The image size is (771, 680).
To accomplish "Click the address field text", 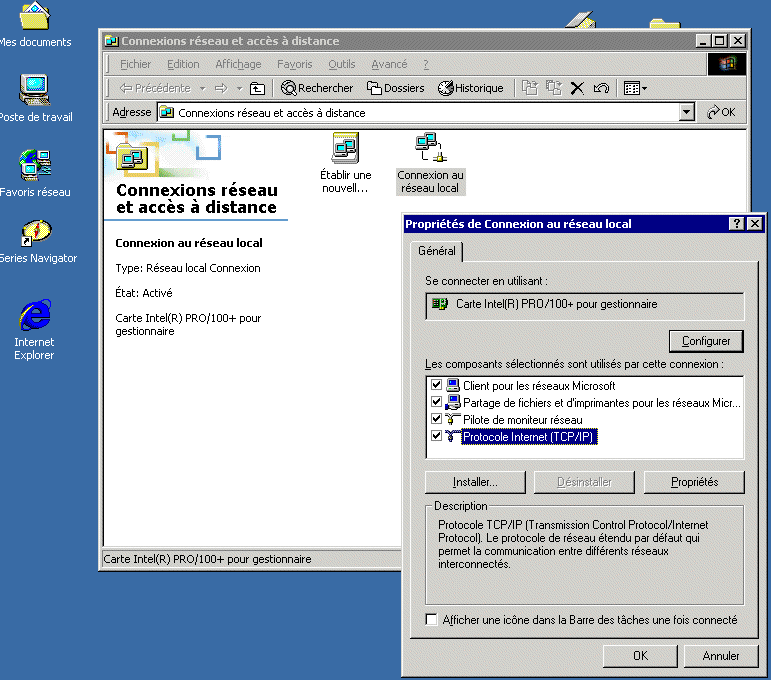I will pyautogui.click(x=271, y=113).
